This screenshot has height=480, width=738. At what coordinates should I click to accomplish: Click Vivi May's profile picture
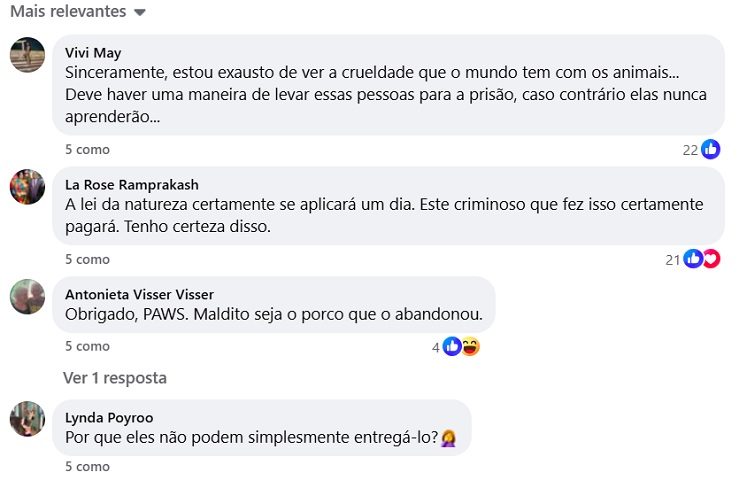pyautogui.click(x=27, y=55)
